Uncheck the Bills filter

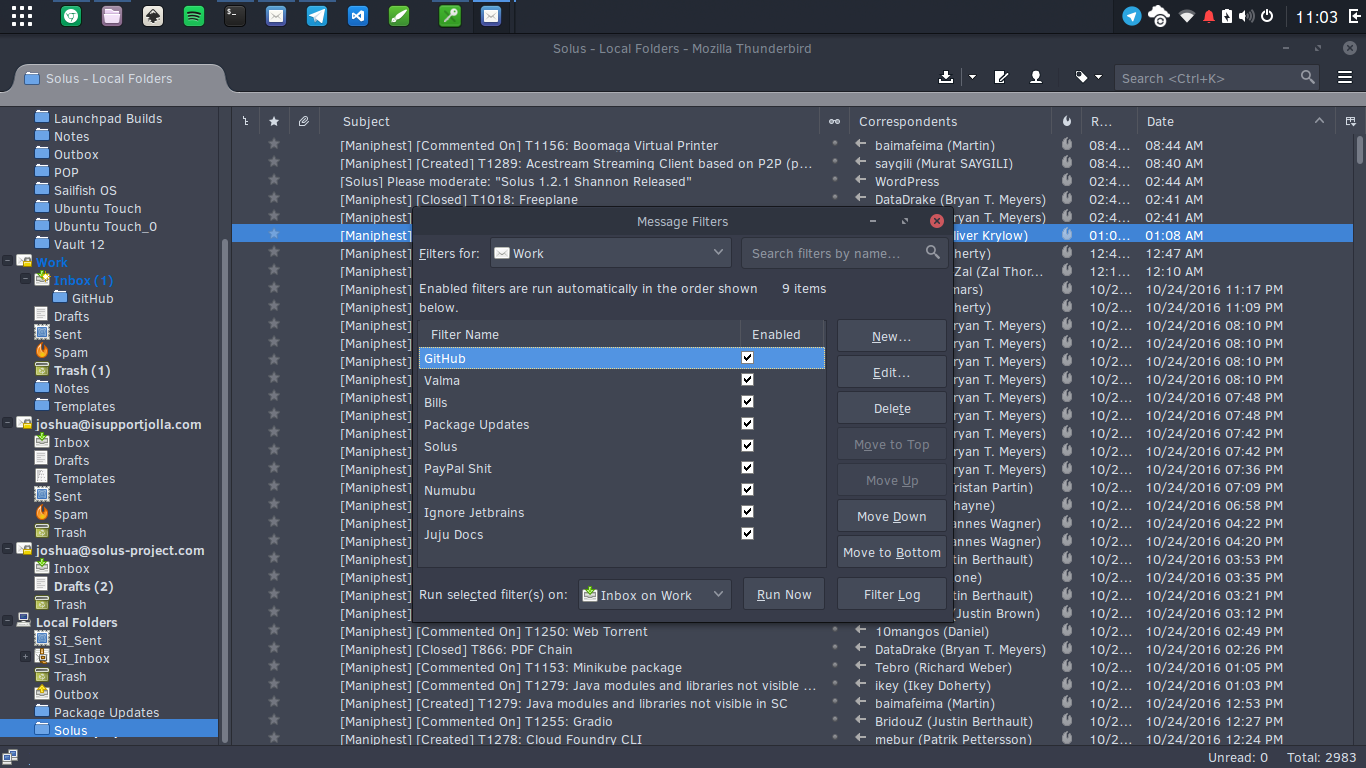click(747, 402)
